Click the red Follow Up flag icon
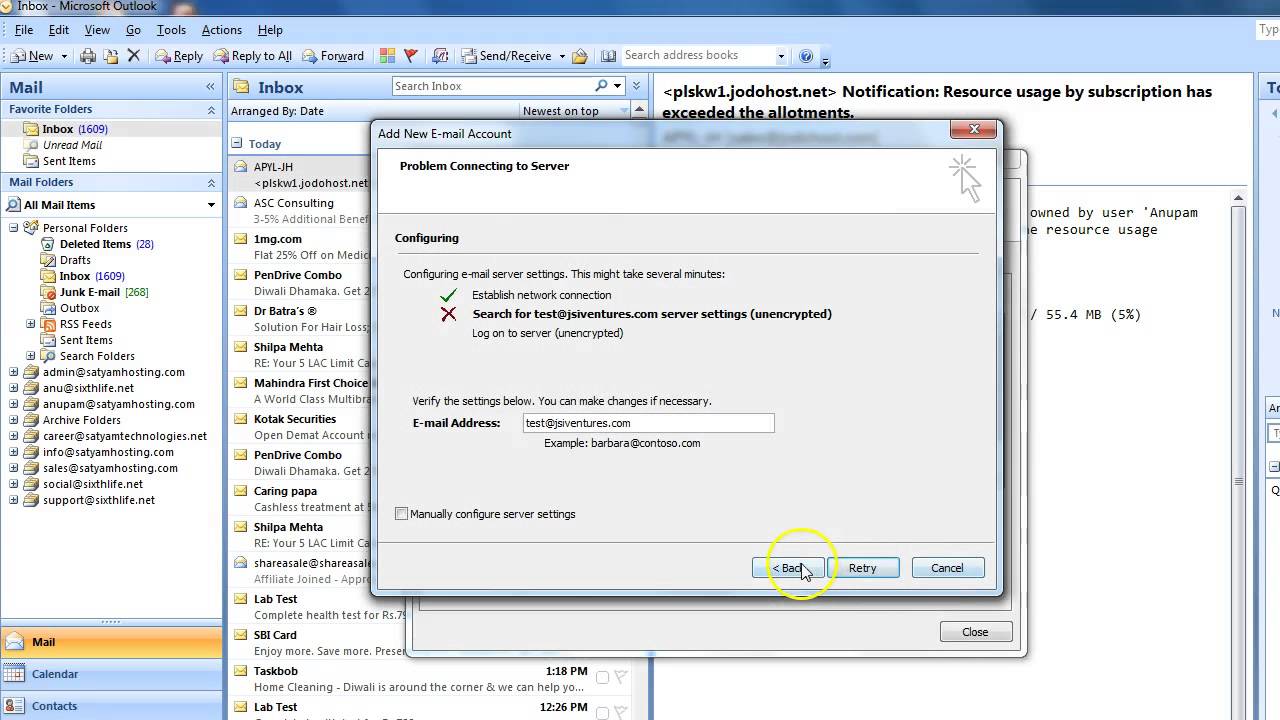 [x=410, y=56]
